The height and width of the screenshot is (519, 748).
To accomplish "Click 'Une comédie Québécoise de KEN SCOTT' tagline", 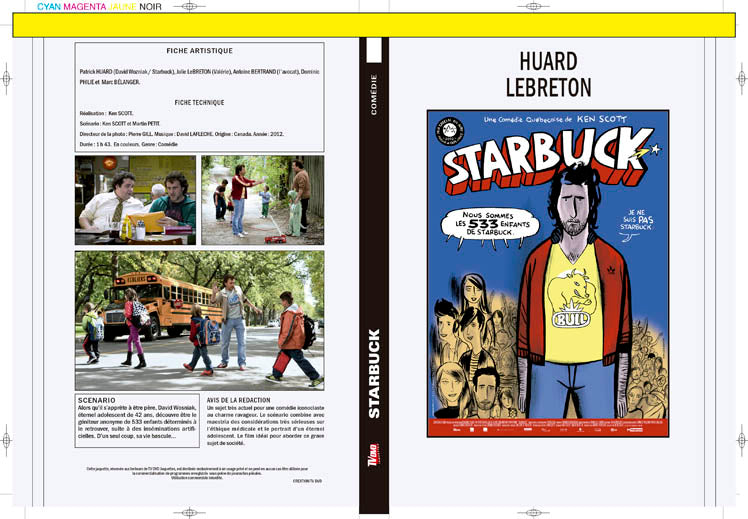I will click(555, 119).
